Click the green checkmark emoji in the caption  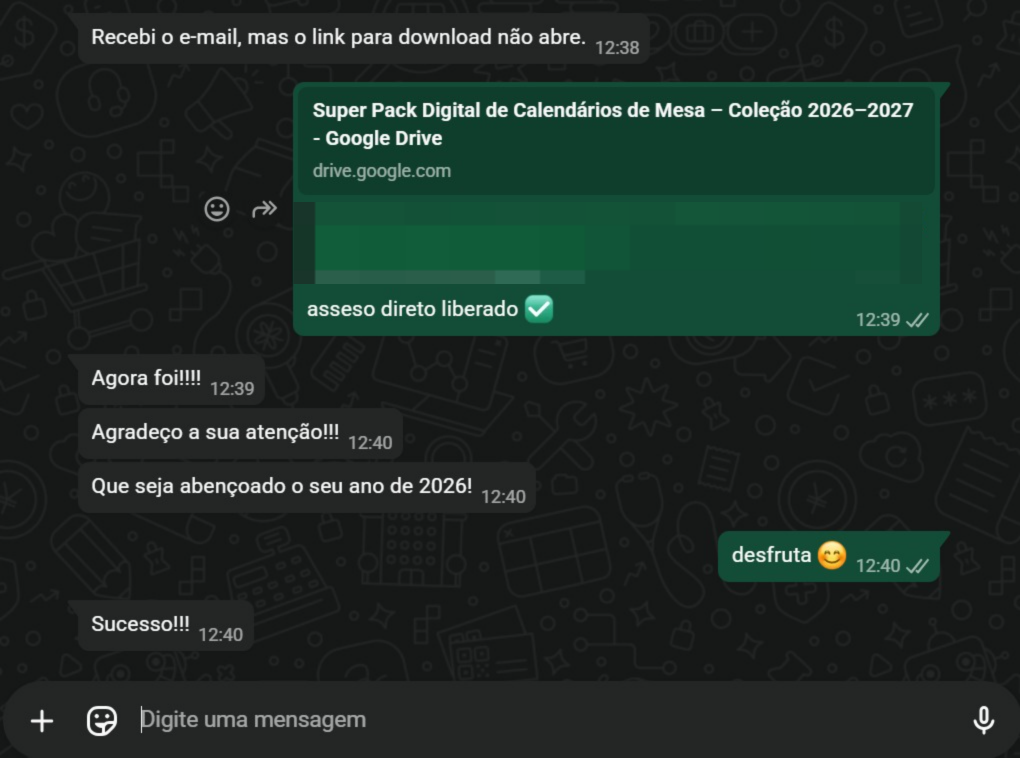click(x=539, y=309)
